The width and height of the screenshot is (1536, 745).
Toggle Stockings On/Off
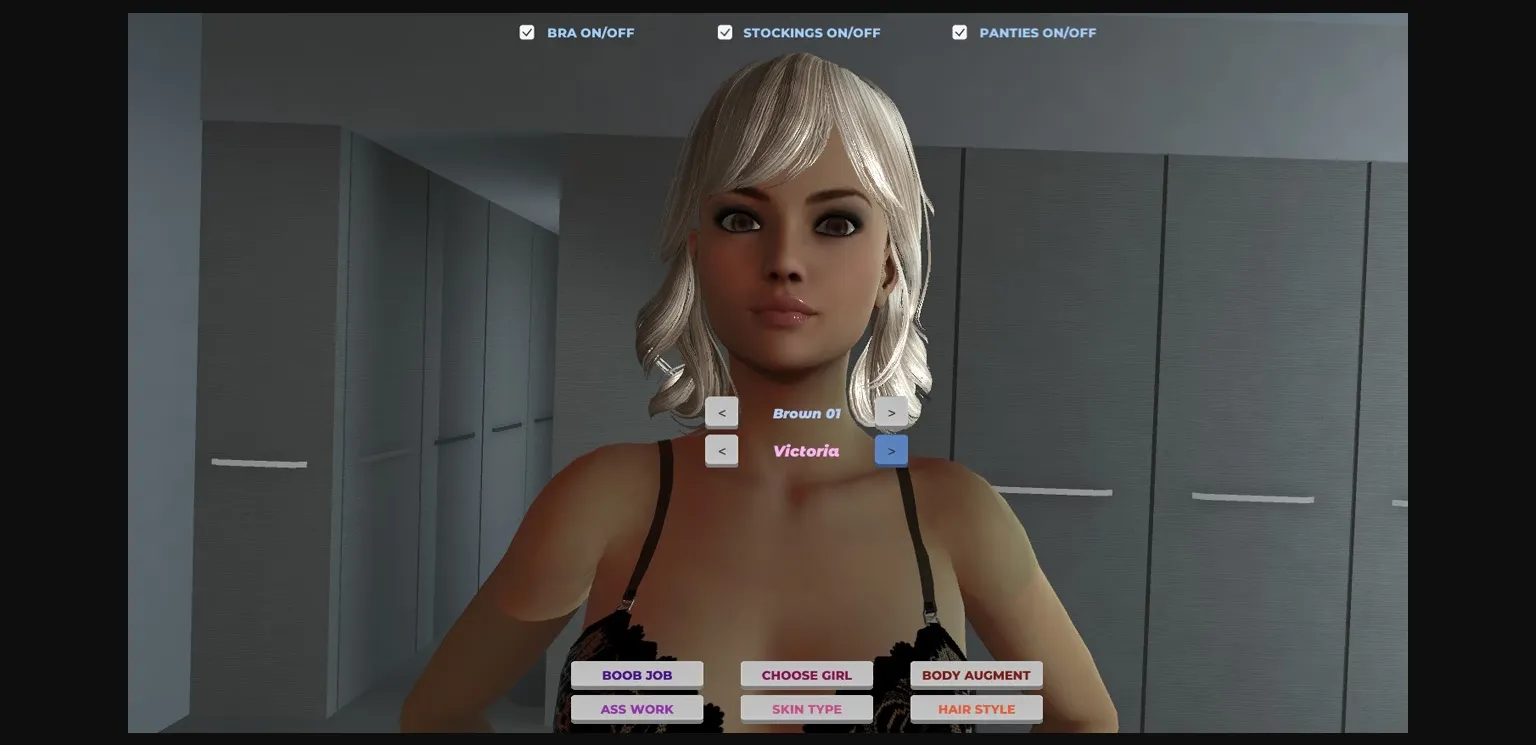click(725, 32)
